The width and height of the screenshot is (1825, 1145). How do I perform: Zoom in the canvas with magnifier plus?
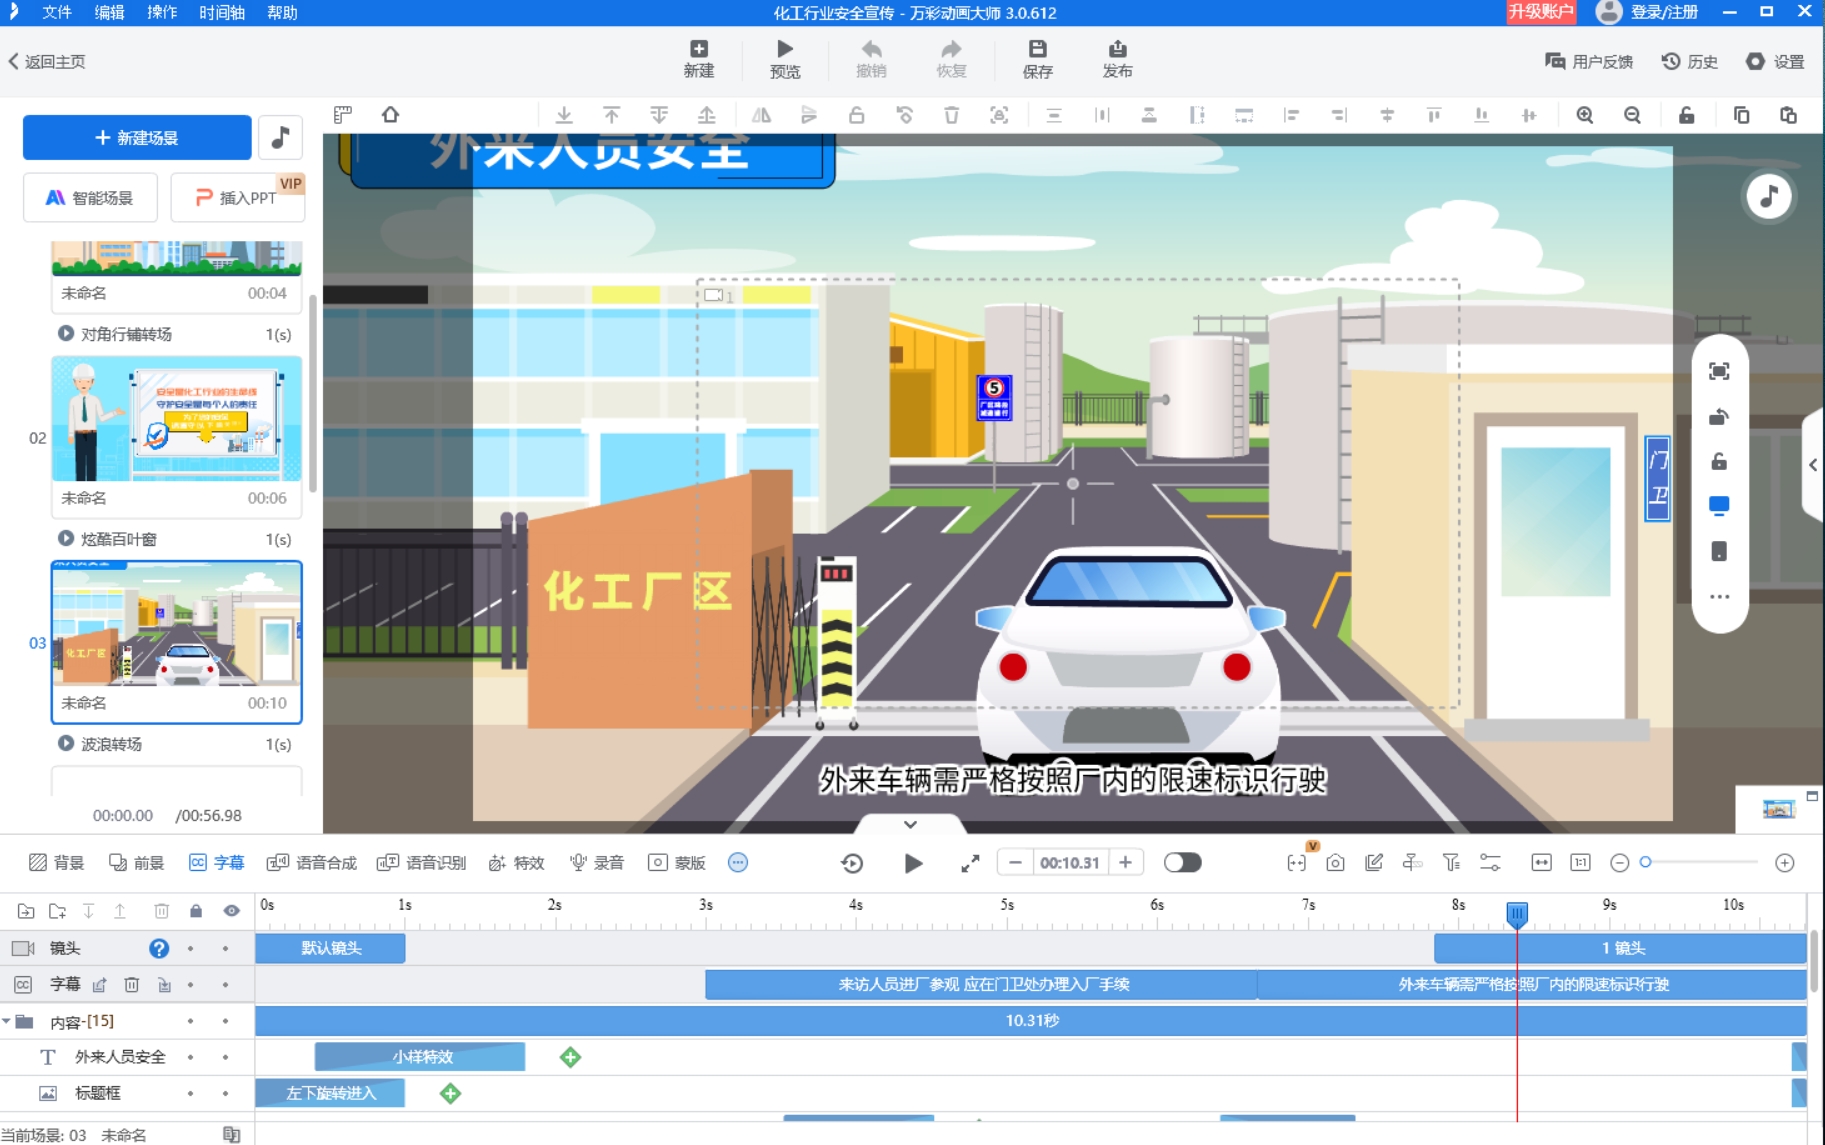point(1585,115)
